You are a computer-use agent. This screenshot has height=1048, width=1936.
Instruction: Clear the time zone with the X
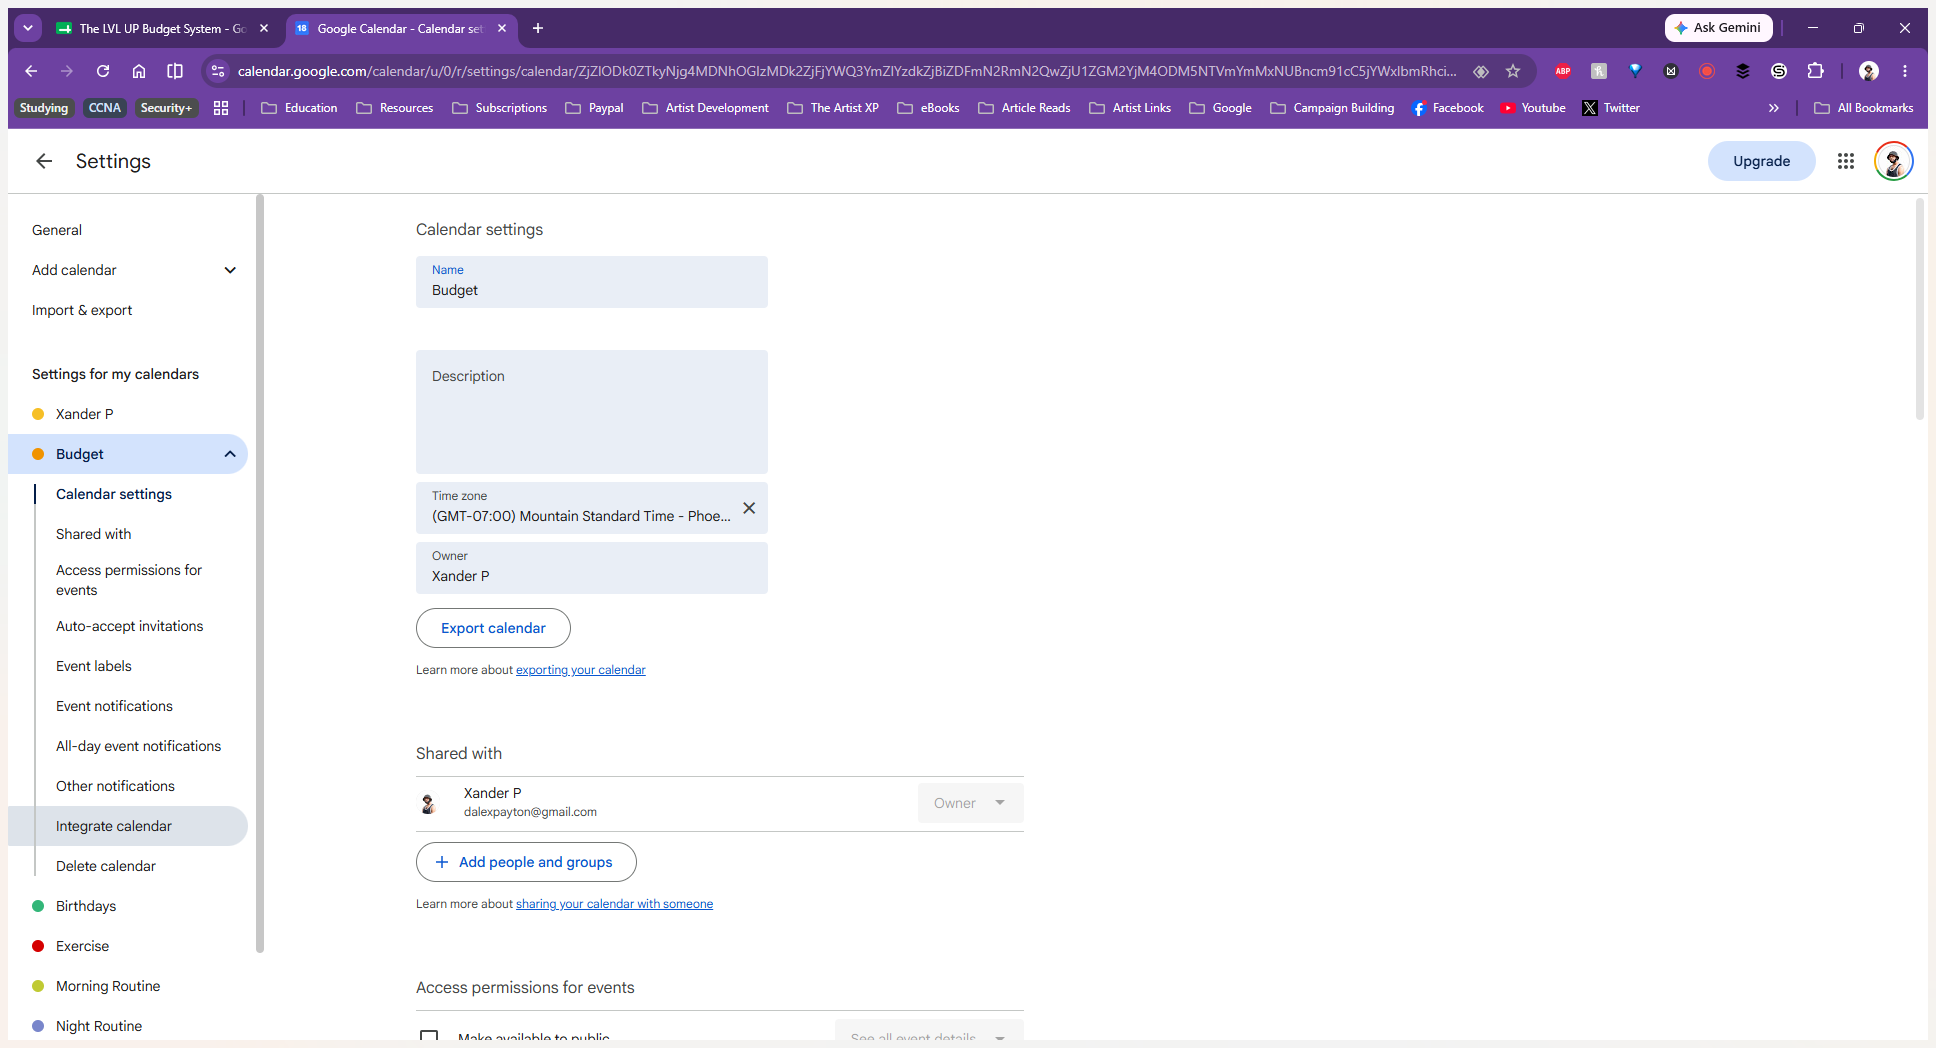(749, 508)
